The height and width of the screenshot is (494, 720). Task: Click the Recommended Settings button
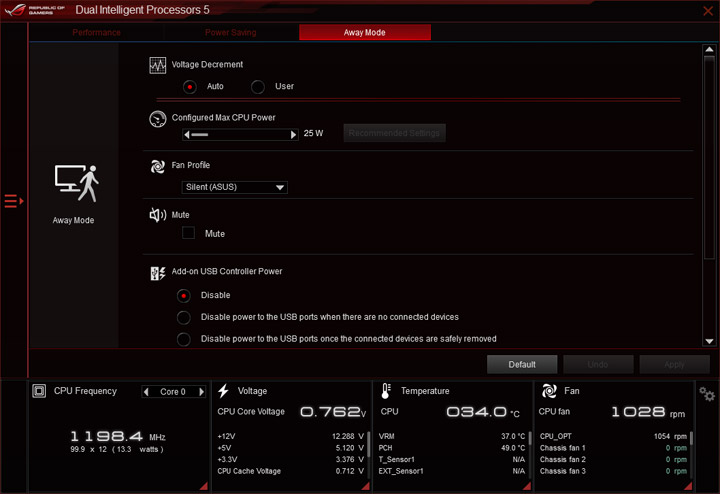pos(394,133)
